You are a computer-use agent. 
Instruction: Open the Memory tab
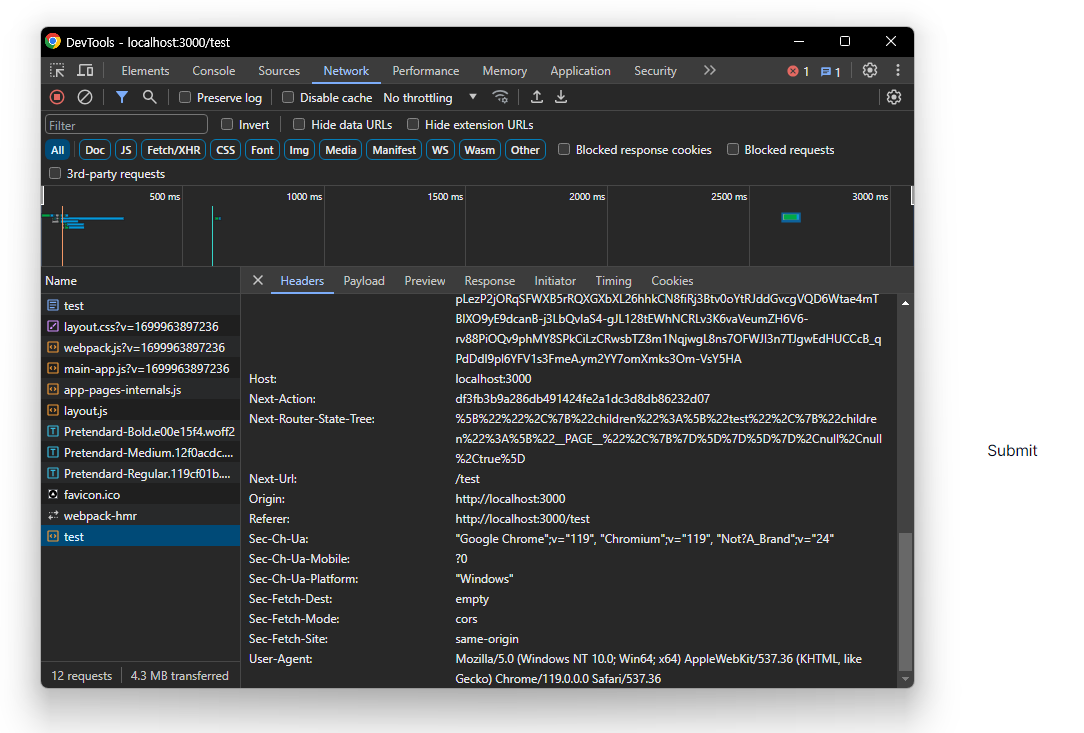pyautogui.click(x=505, y=71)
